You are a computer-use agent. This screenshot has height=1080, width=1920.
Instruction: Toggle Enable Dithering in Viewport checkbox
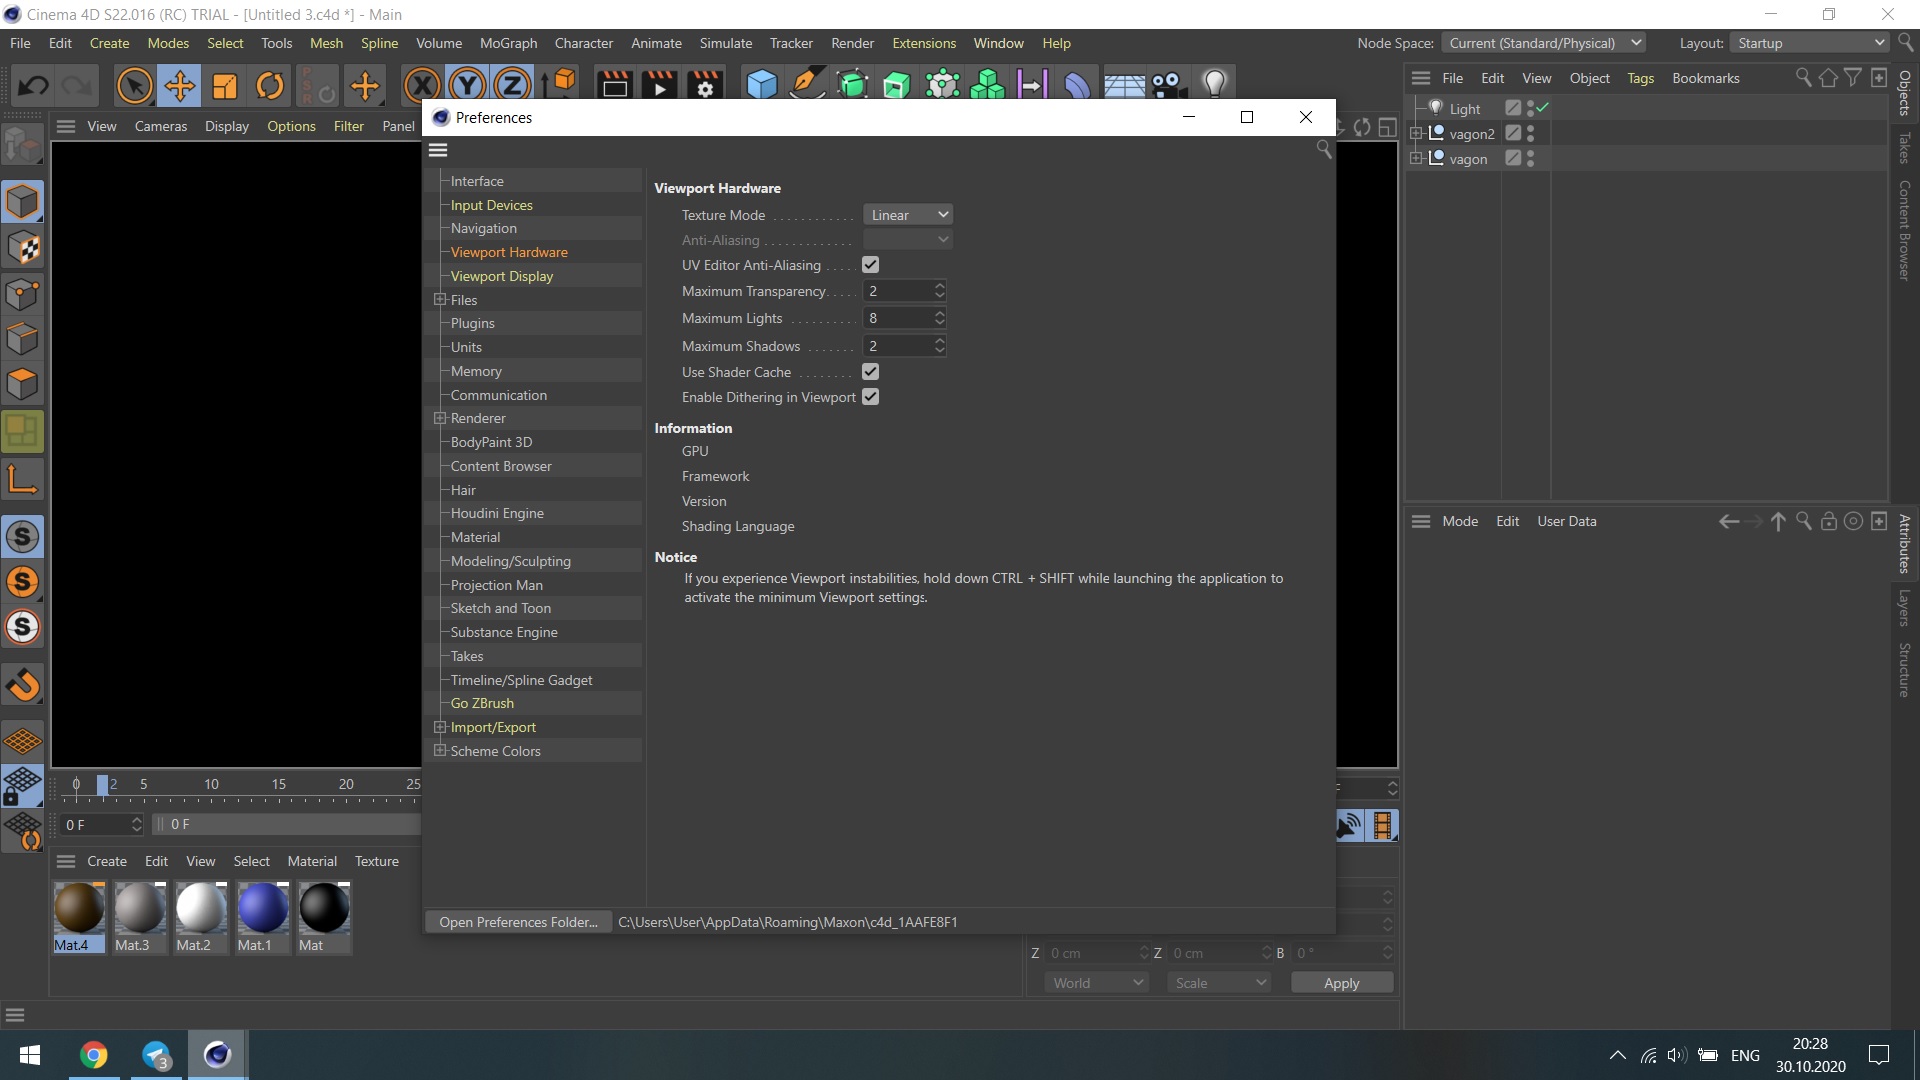point(870,397)
